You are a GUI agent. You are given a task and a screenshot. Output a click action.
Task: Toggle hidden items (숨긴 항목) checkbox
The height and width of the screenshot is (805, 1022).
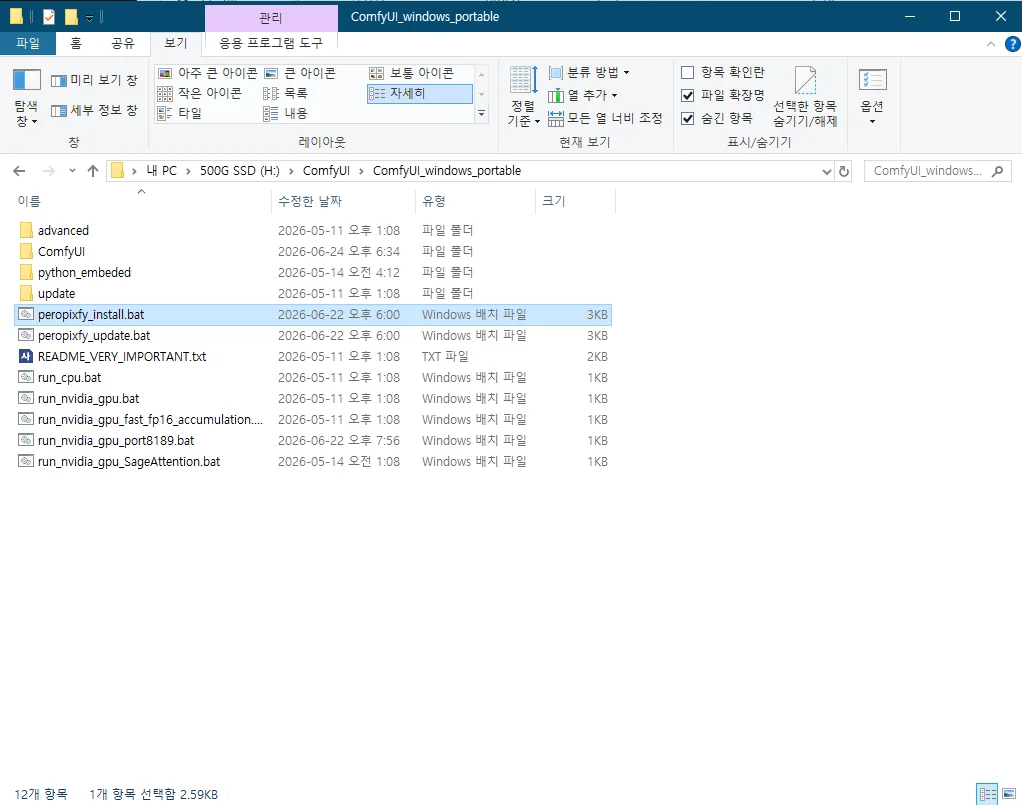pos(716,118)
